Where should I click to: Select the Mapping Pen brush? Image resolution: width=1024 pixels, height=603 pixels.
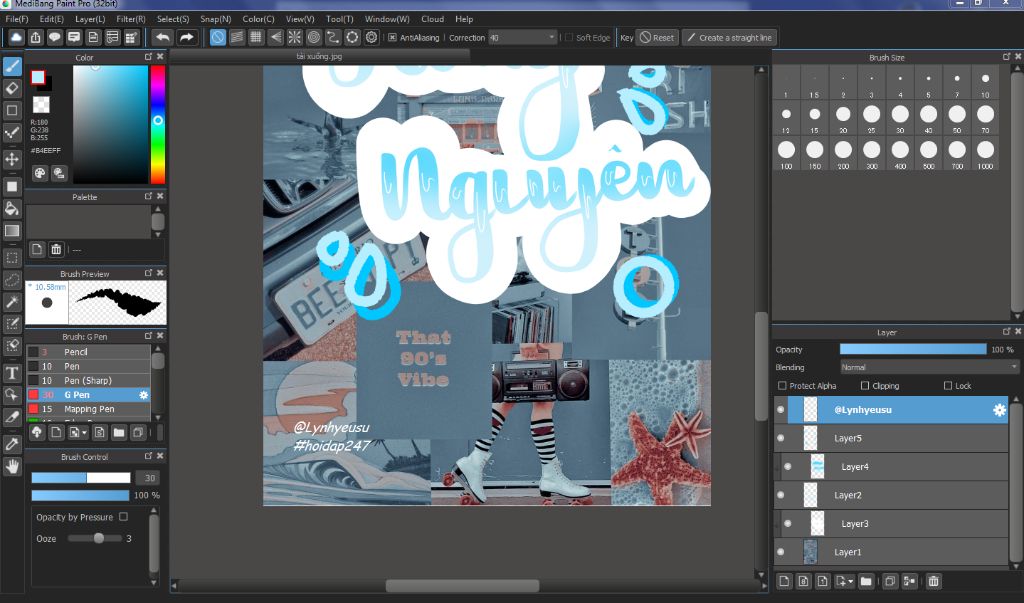[88, 409]
